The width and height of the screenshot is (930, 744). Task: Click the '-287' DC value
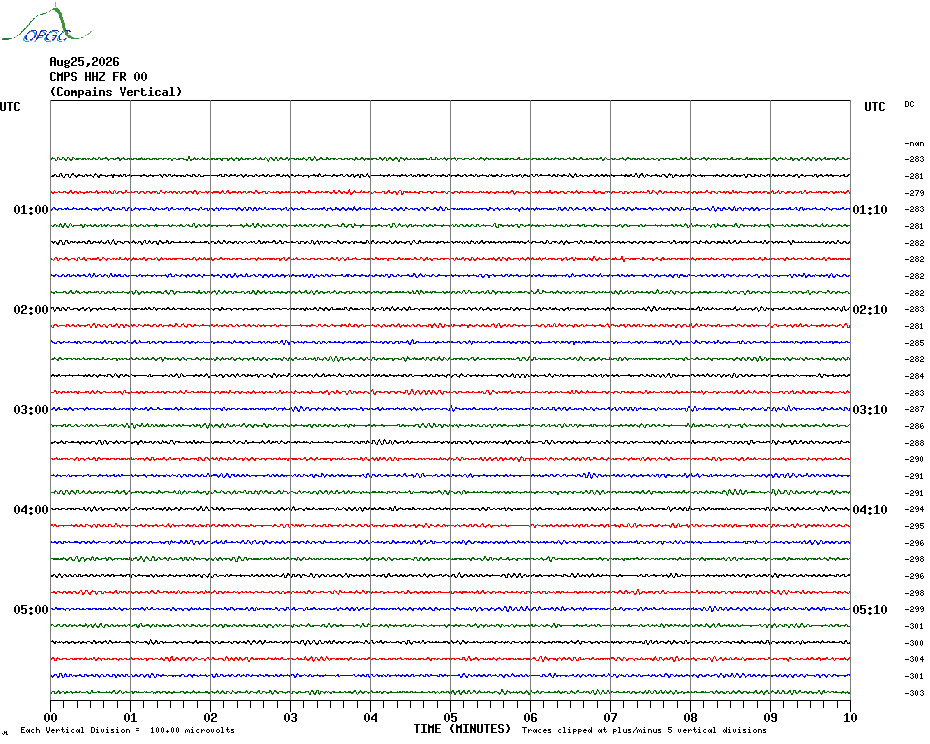pyautogui.click(x=915, y=409)
